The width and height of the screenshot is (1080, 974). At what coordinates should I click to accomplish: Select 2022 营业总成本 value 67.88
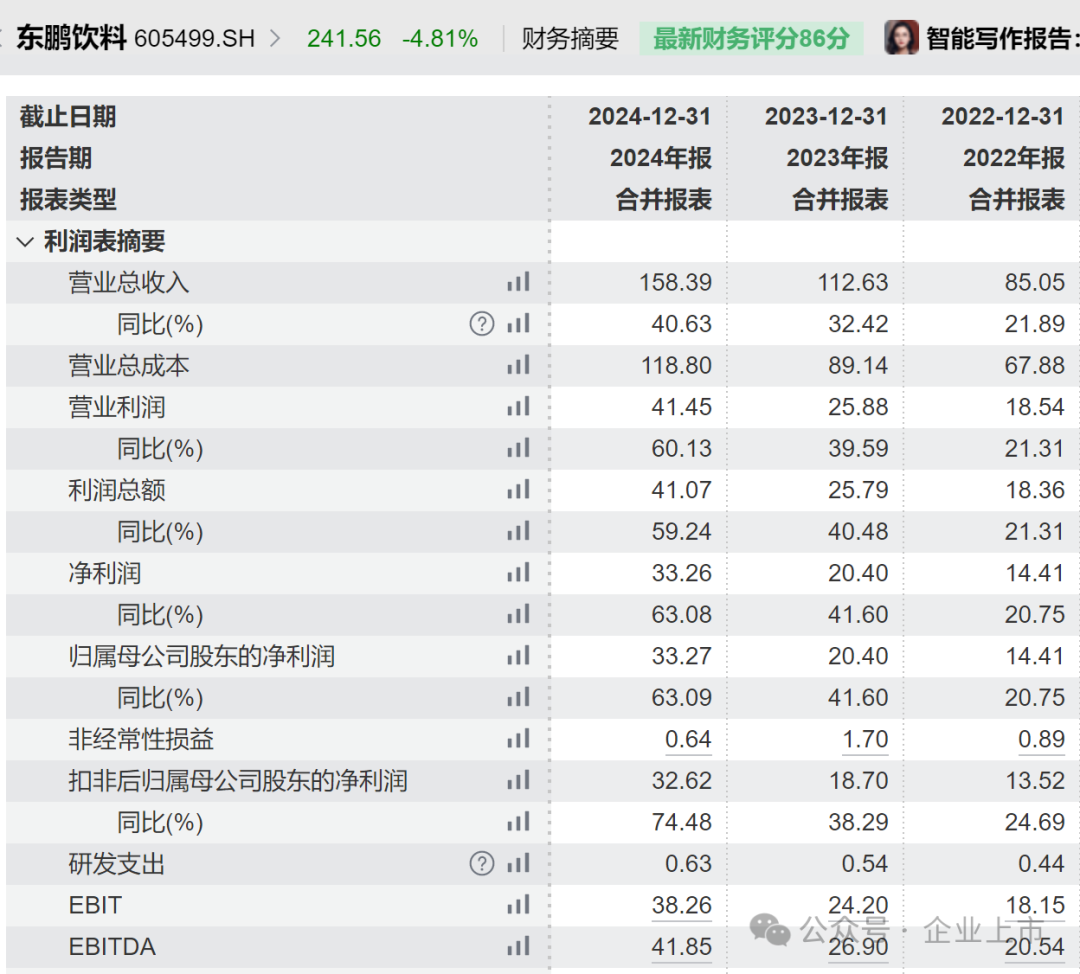[x=1035, y=365]
